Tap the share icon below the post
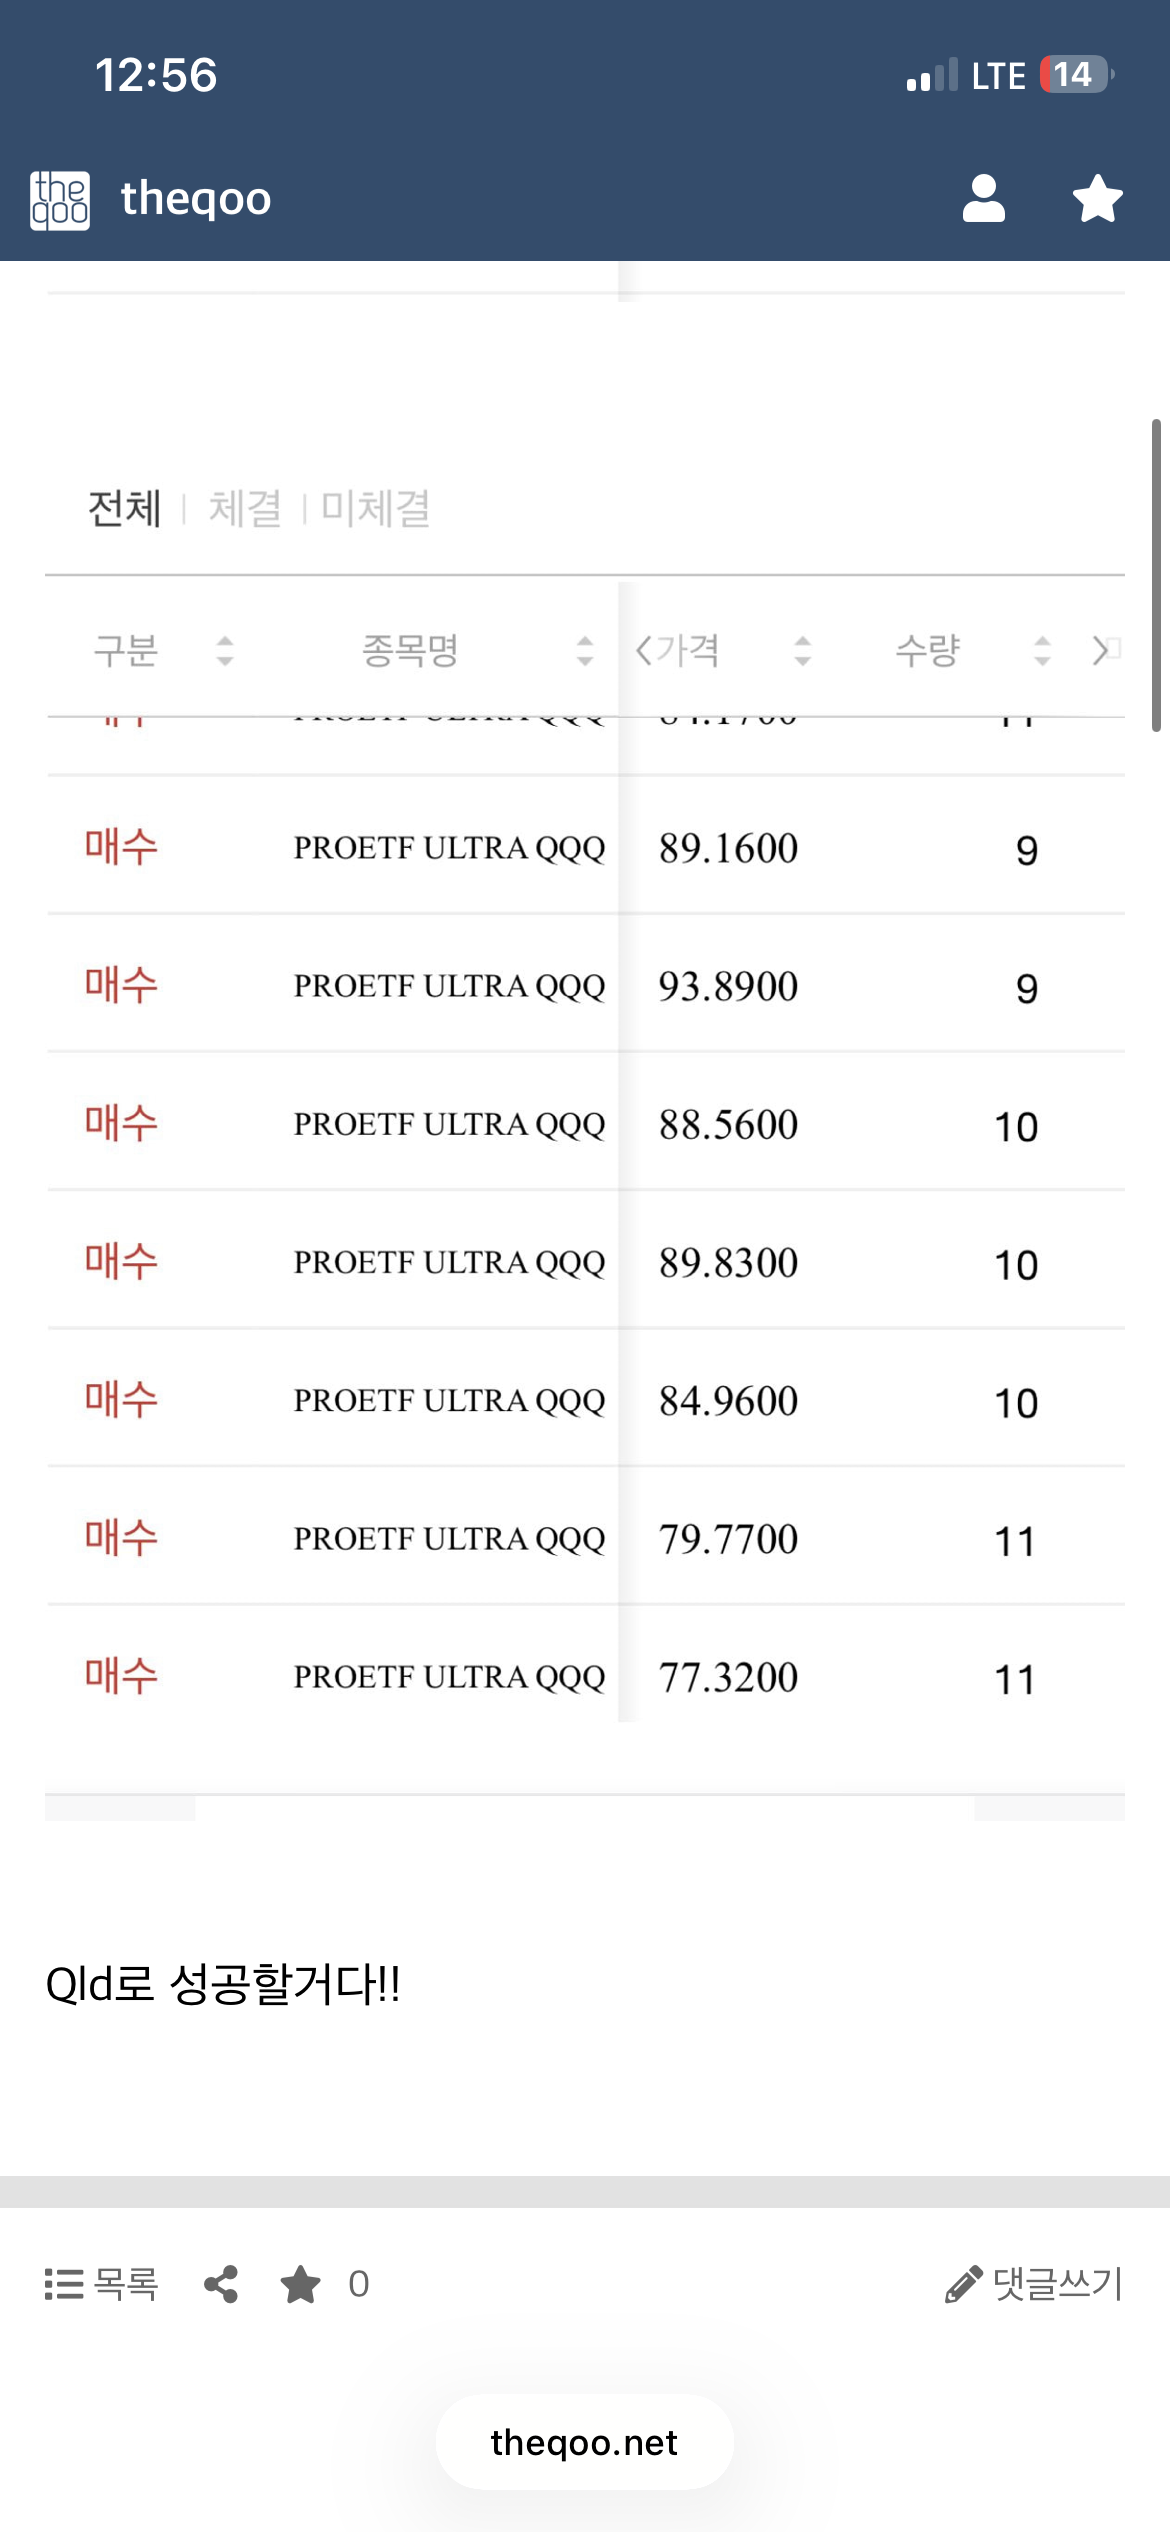The image size is (1170, 2532). tap(221, 2285)
